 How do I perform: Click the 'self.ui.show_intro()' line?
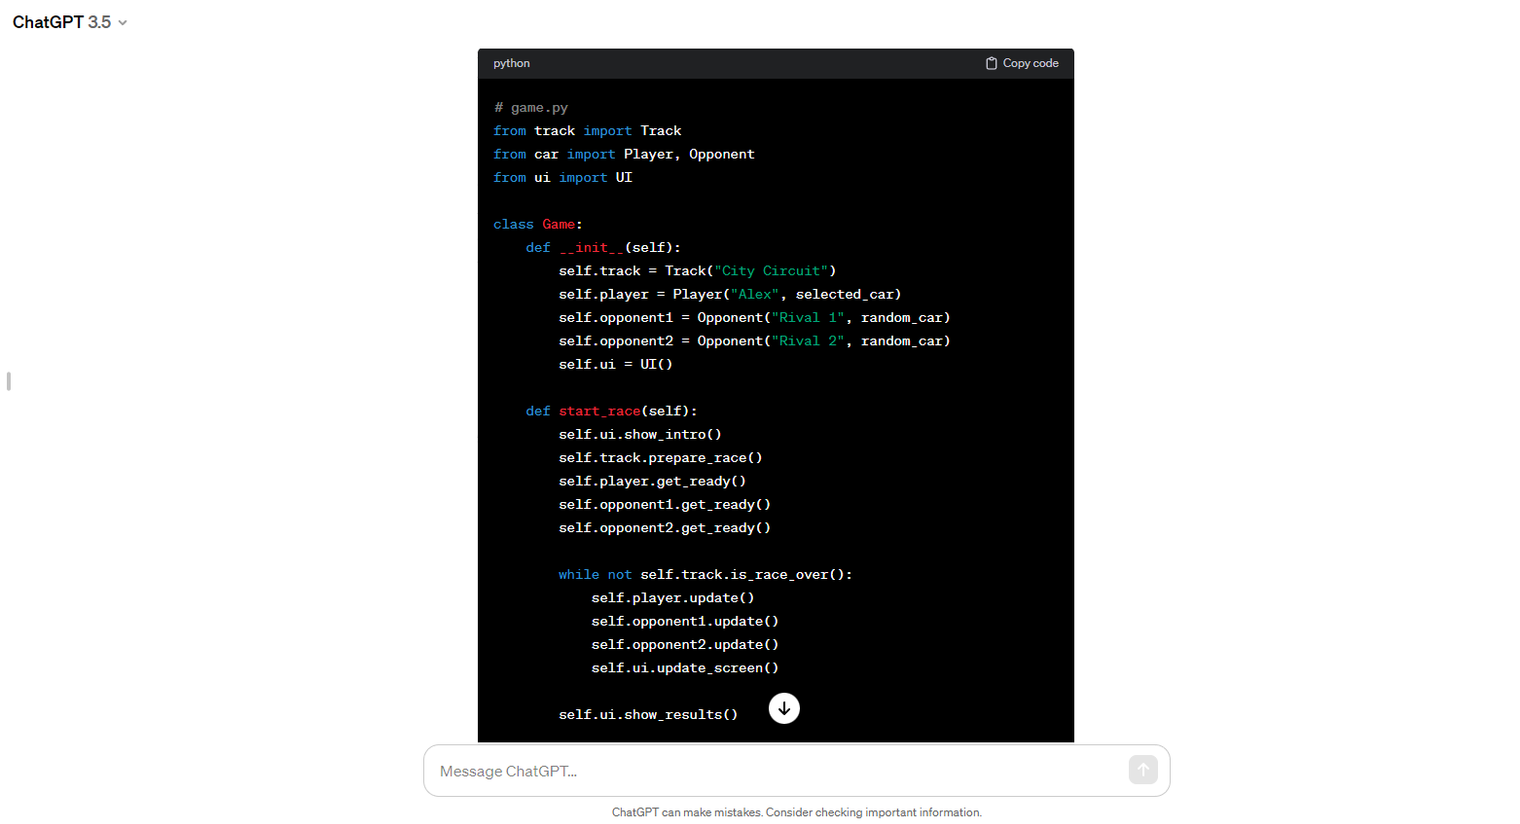coord(640,434)
